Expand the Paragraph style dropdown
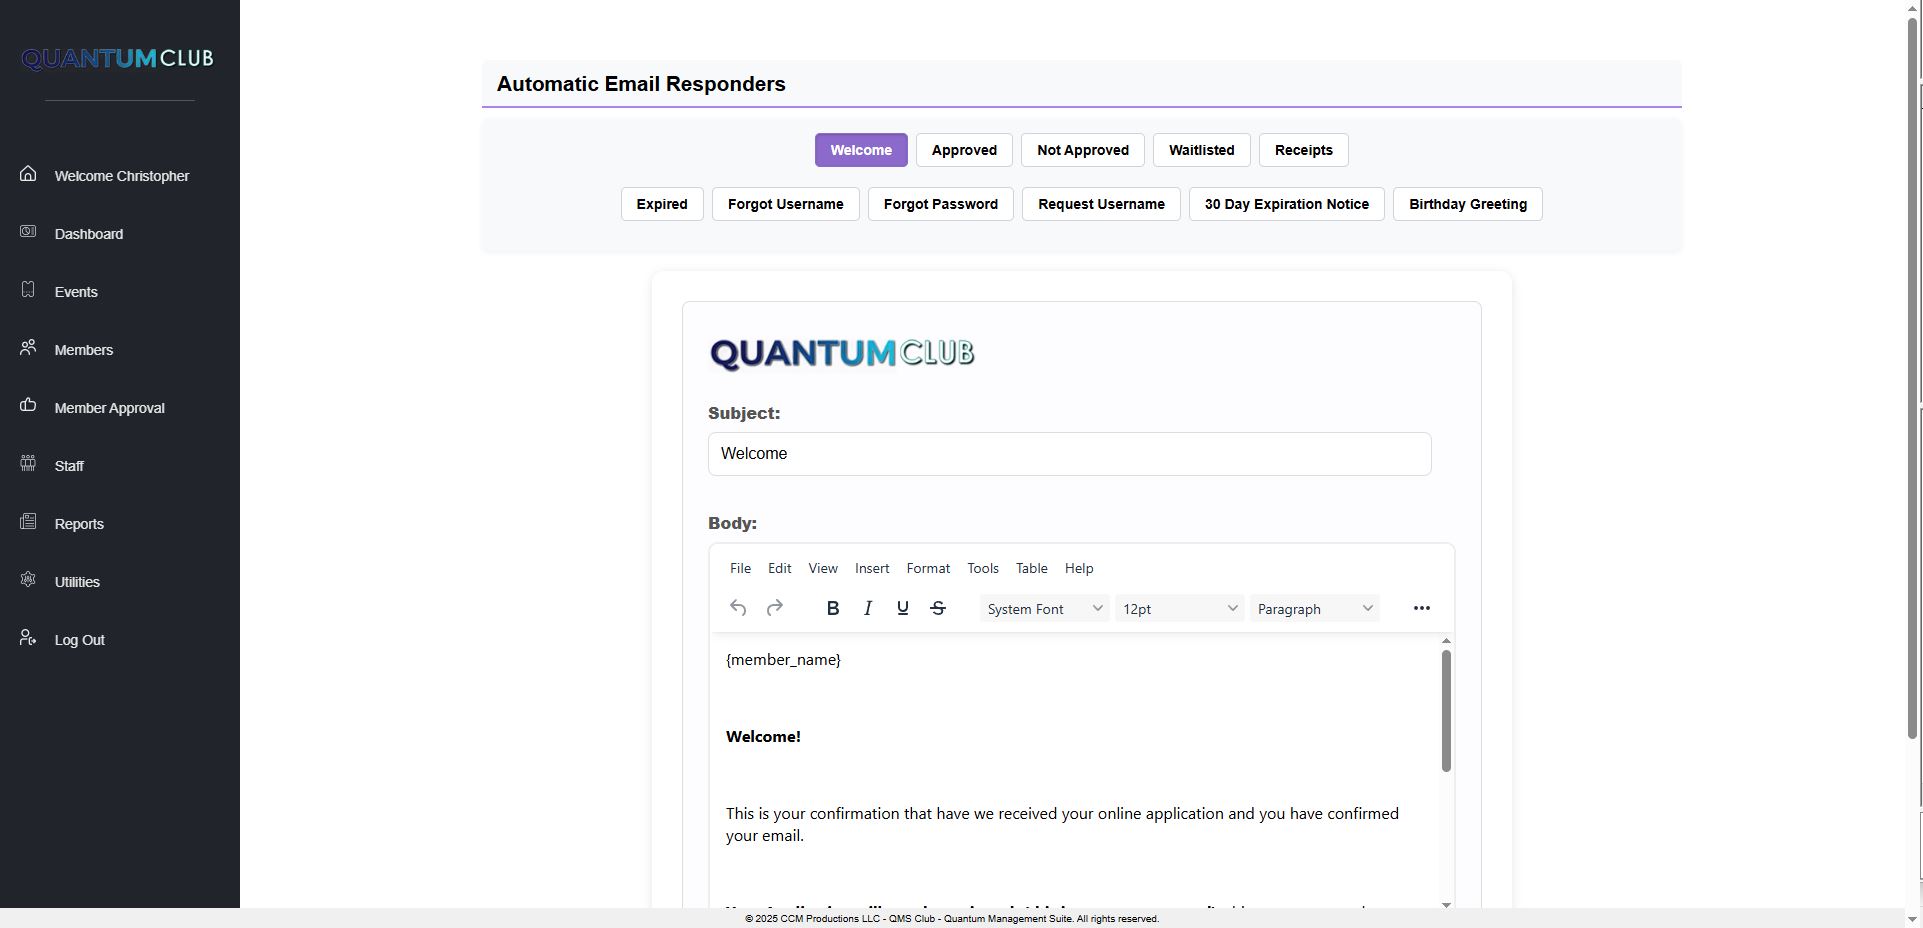 (x=1313, y=608)
